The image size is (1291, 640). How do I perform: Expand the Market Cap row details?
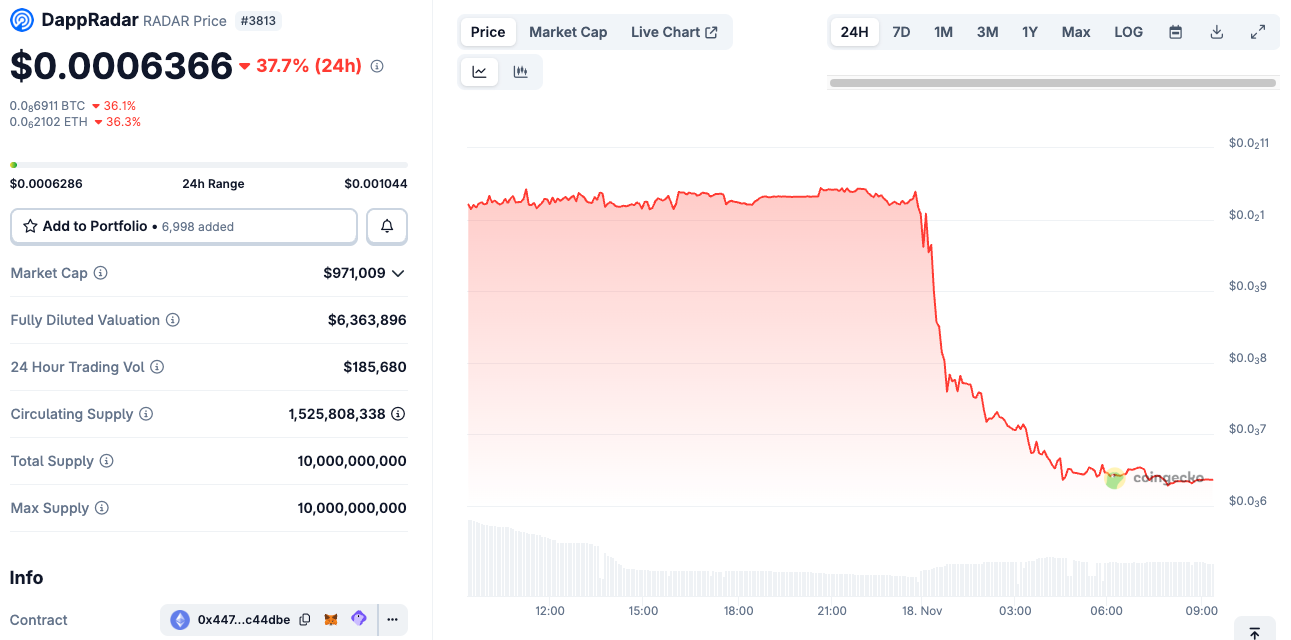(397, 272)
